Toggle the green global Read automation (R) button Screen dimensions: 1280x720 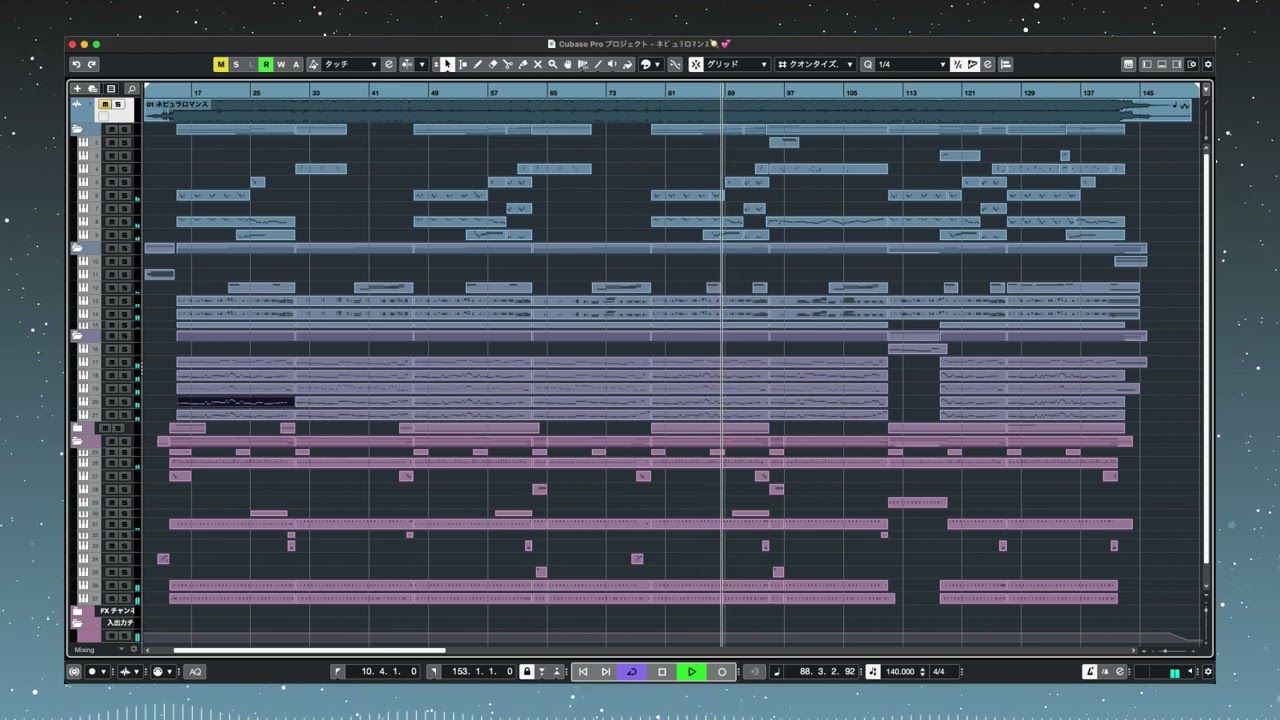[x=266, y=64]
